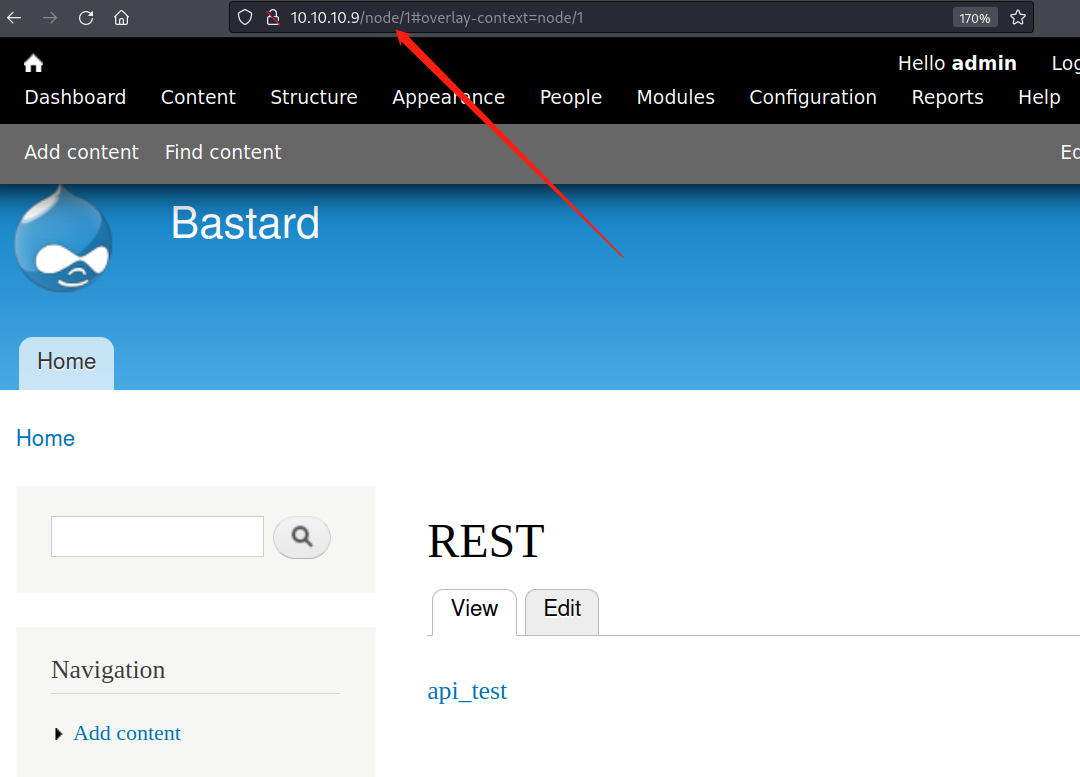Image resolution: width=1080 pixels, height=777 pixels.
Task: Click the shield tracking protection icon
Action: pyautogui.click(x=245, y=17)
